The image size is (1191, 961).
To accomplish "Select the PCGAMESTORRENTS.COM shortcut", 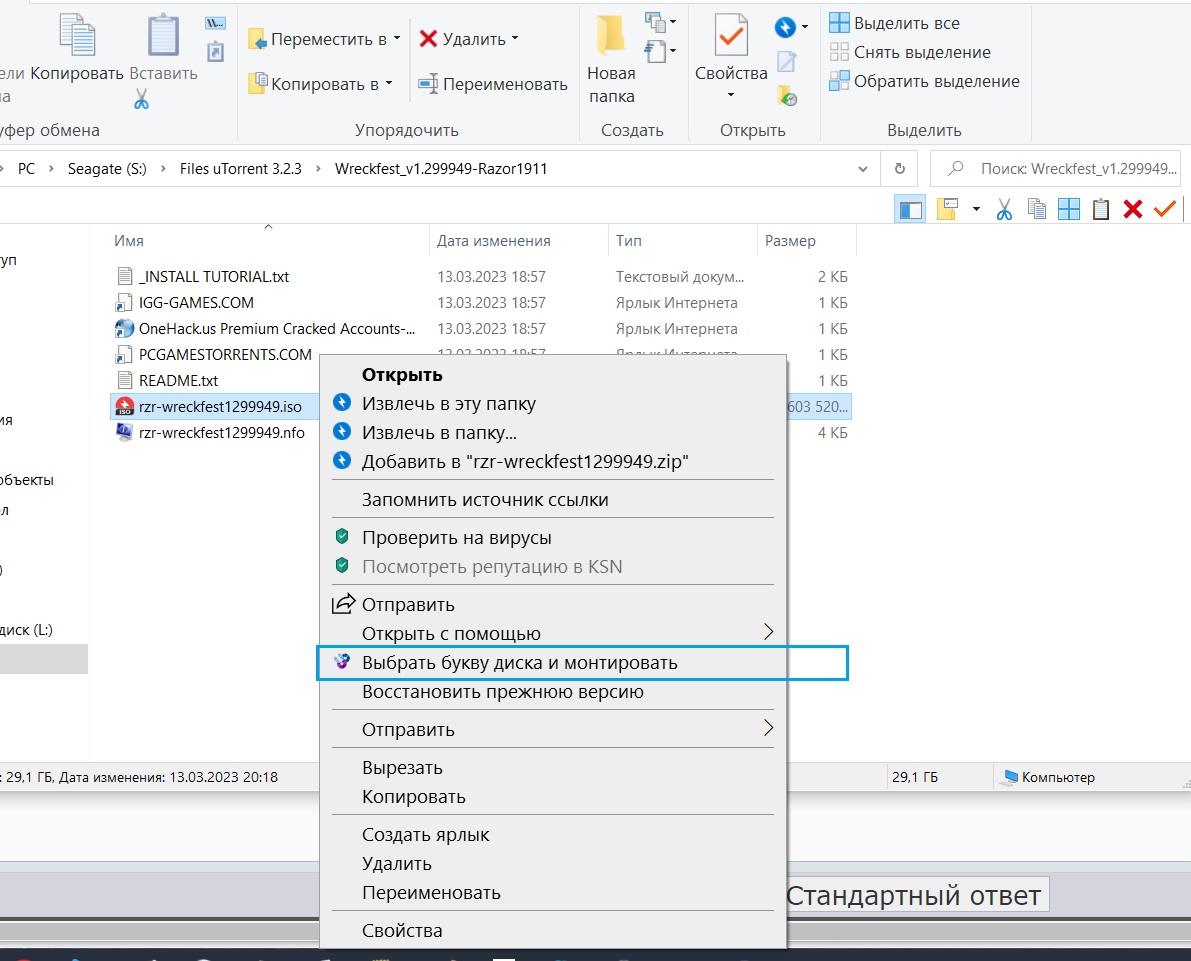I will click(225, 355).
